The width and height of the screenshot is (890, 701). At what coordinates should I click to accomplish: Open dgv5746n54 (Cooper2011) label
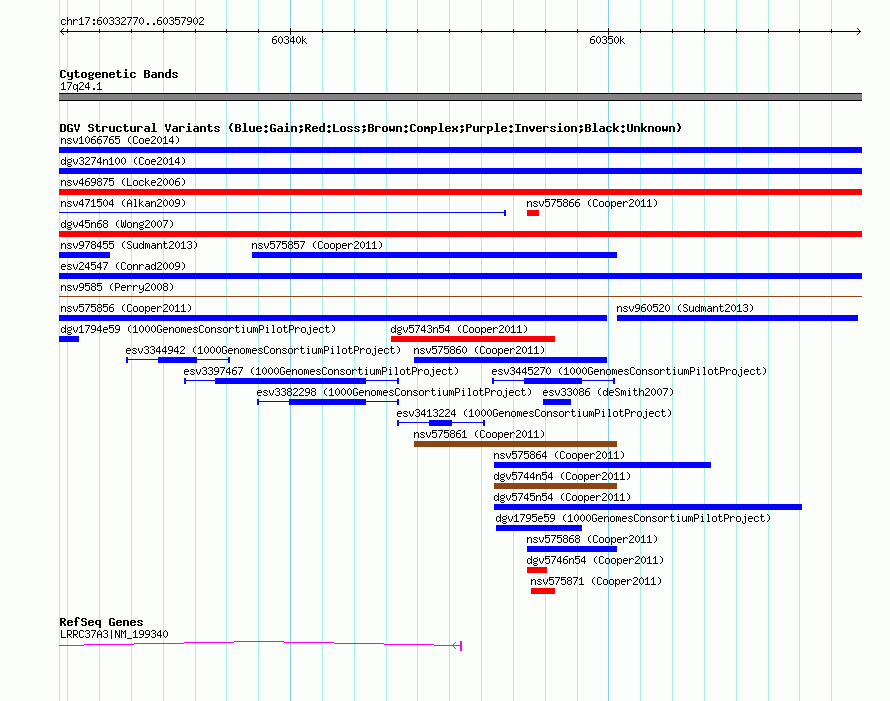[595, 560]
